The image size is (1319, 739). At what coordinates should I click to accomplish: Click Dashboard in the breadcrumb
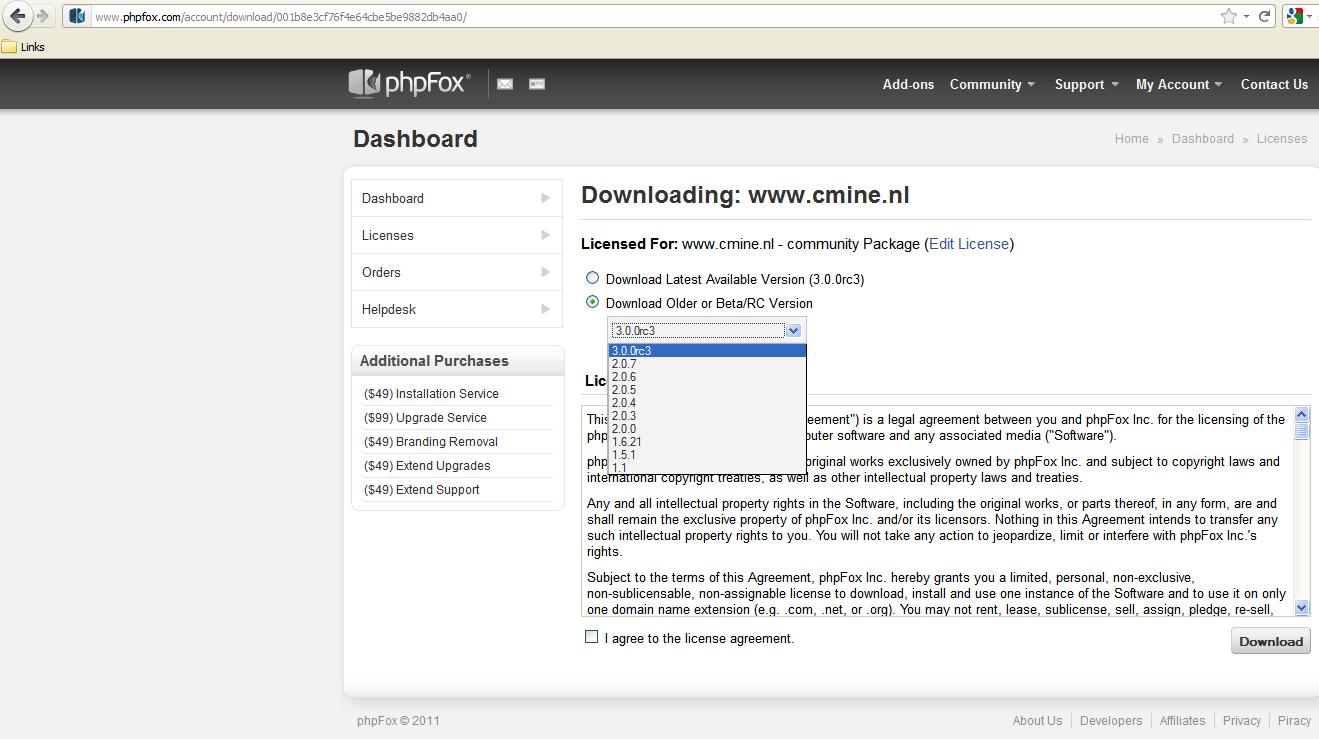1202,139
